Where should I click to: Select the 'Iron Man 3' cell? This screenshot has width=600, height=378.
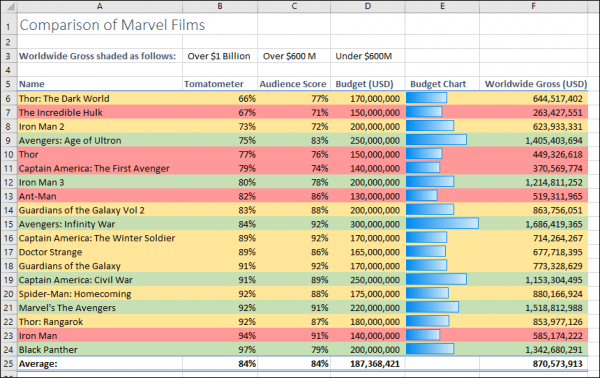(x=99, y=182)
